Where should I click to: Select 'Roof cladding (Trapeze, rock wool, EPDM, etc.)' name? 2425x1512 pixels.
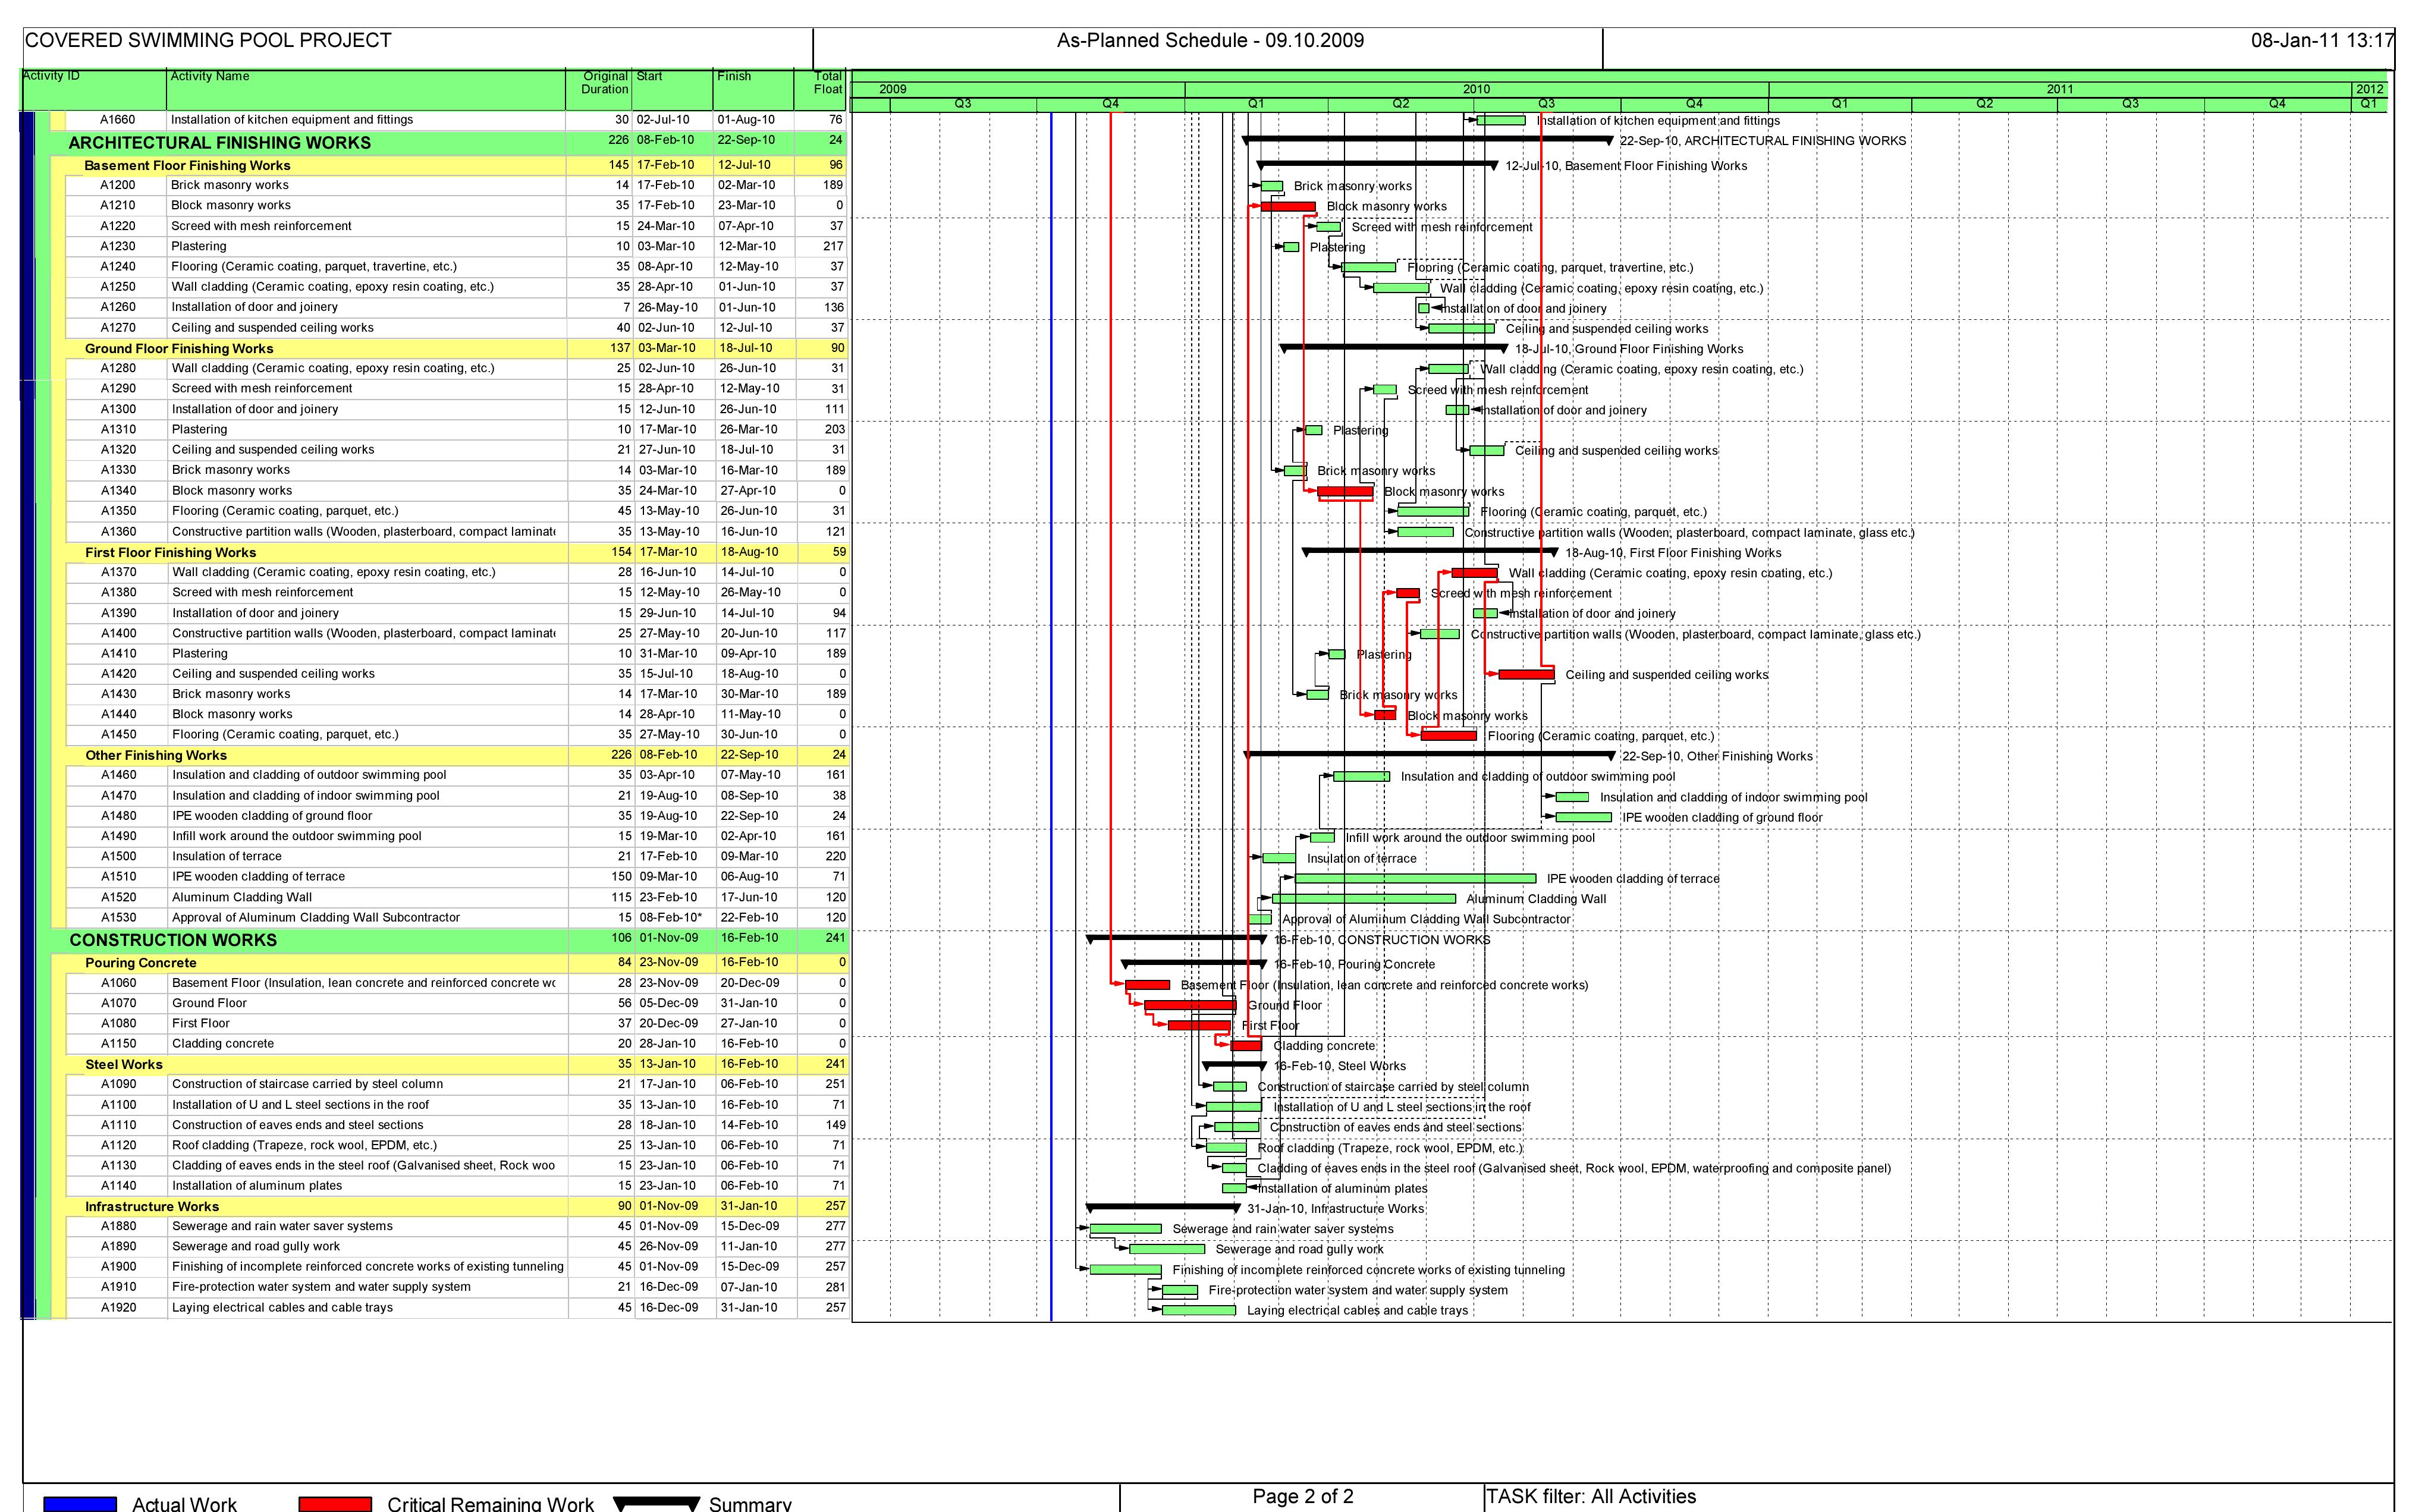click(x=304, y=1145)
